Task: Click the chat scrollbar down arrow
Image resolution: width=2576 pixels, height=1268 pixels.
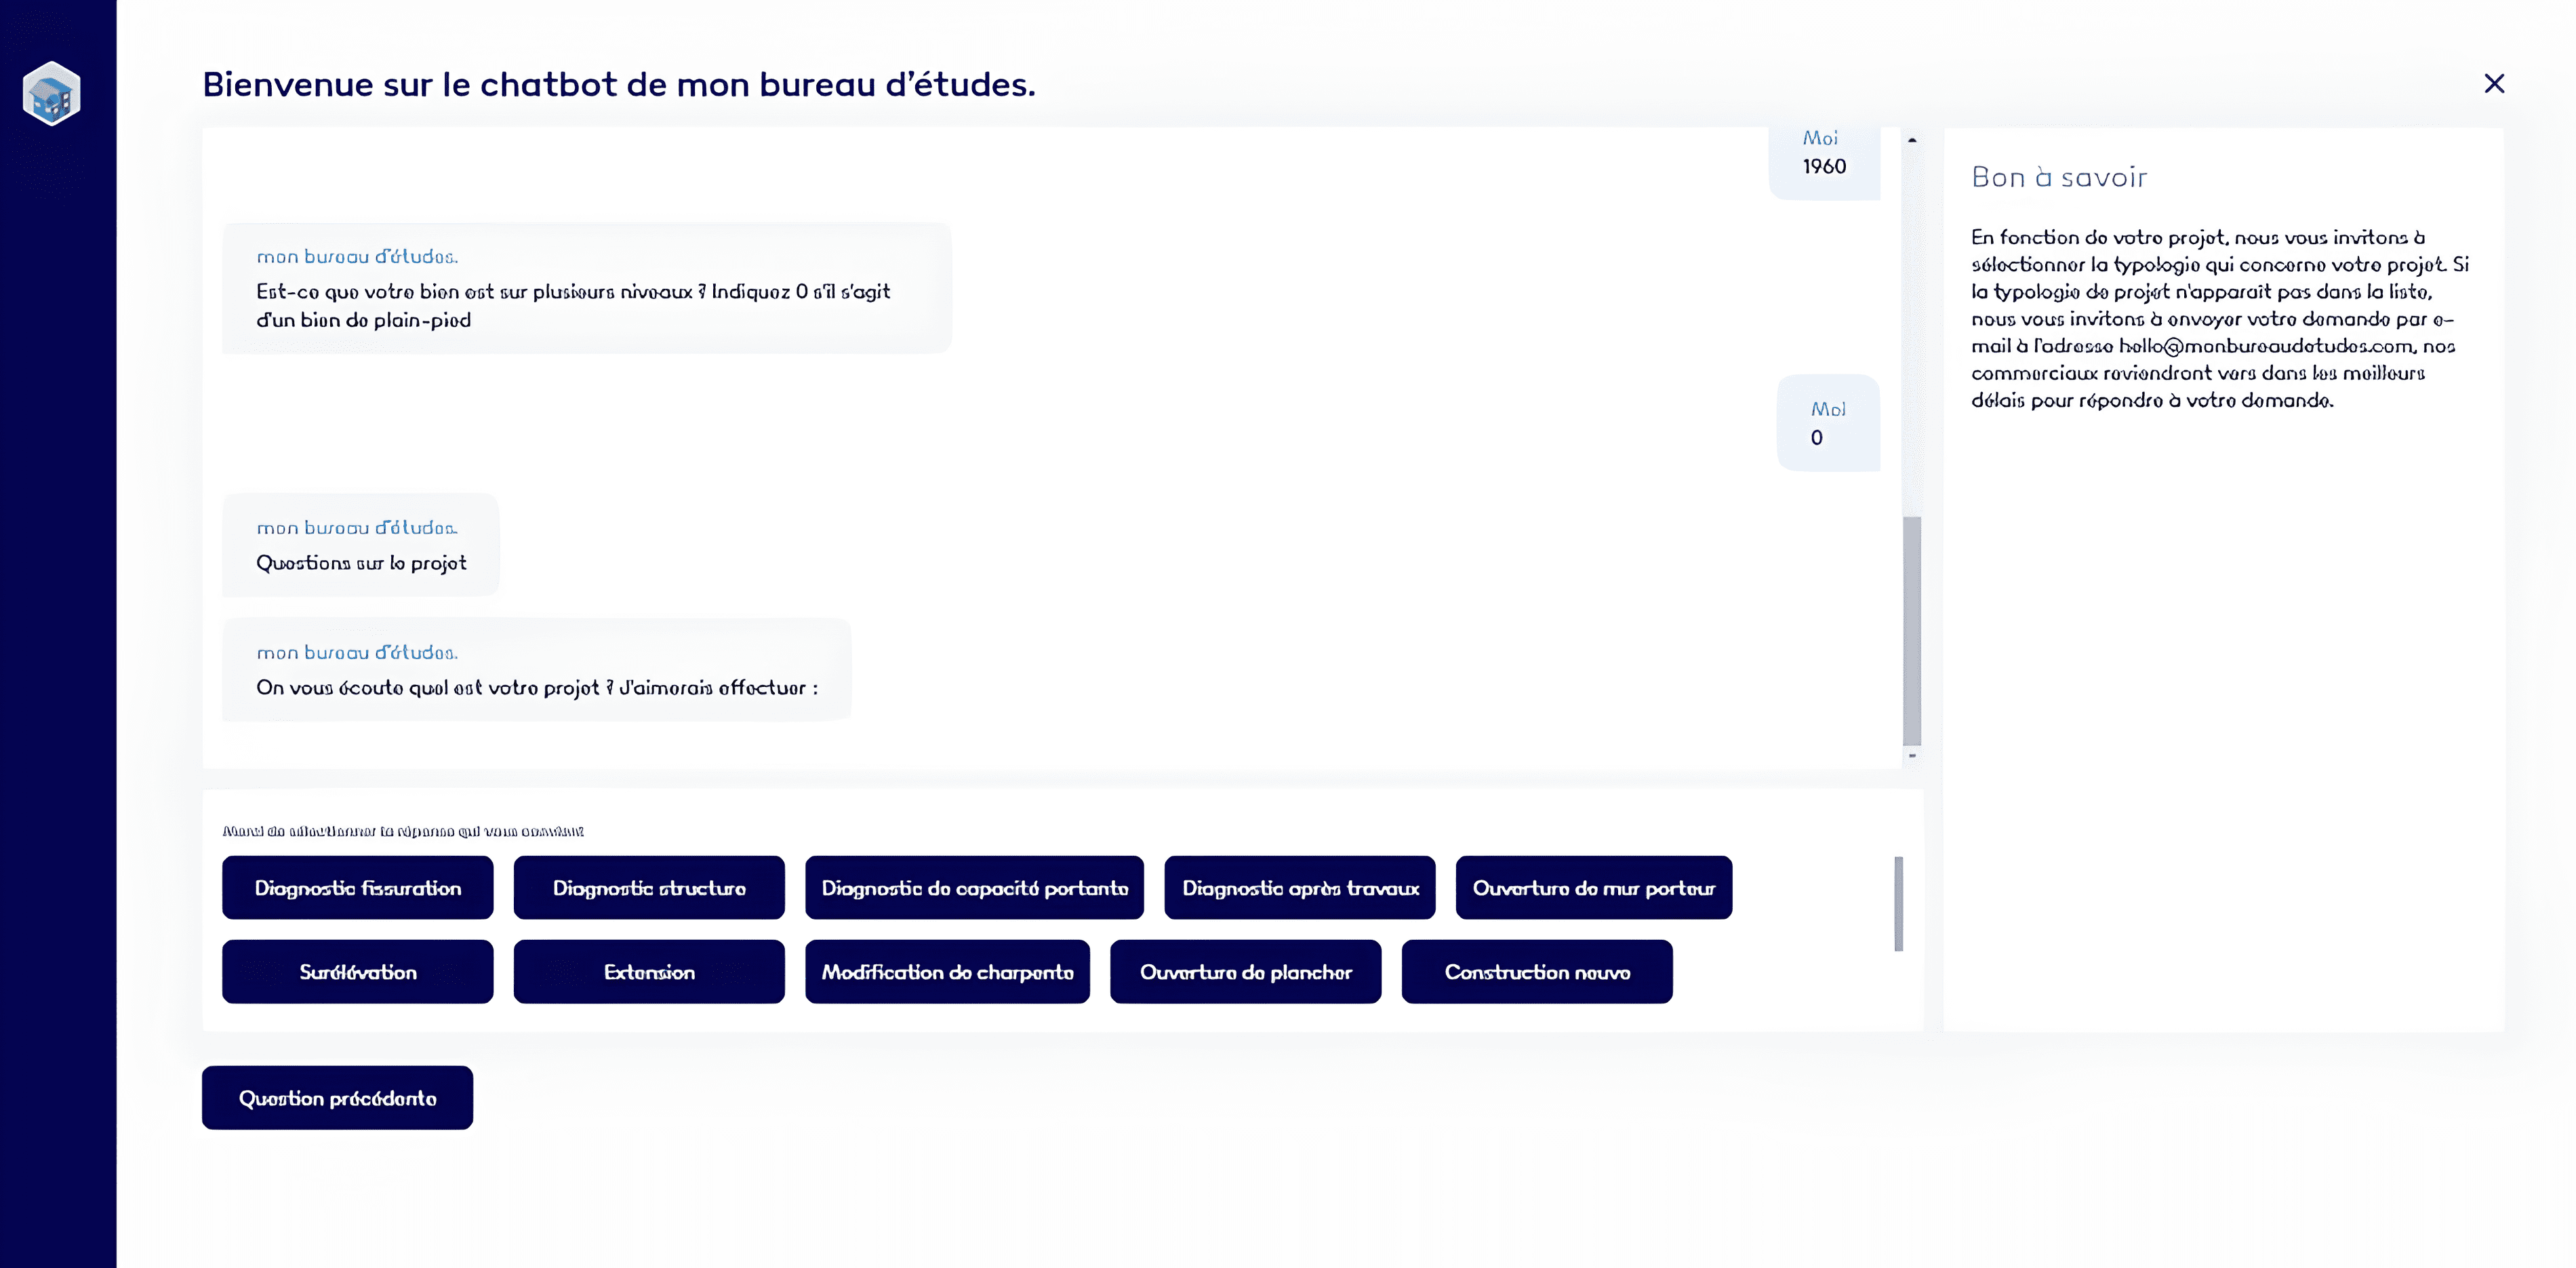Action: click(1912, 756)
